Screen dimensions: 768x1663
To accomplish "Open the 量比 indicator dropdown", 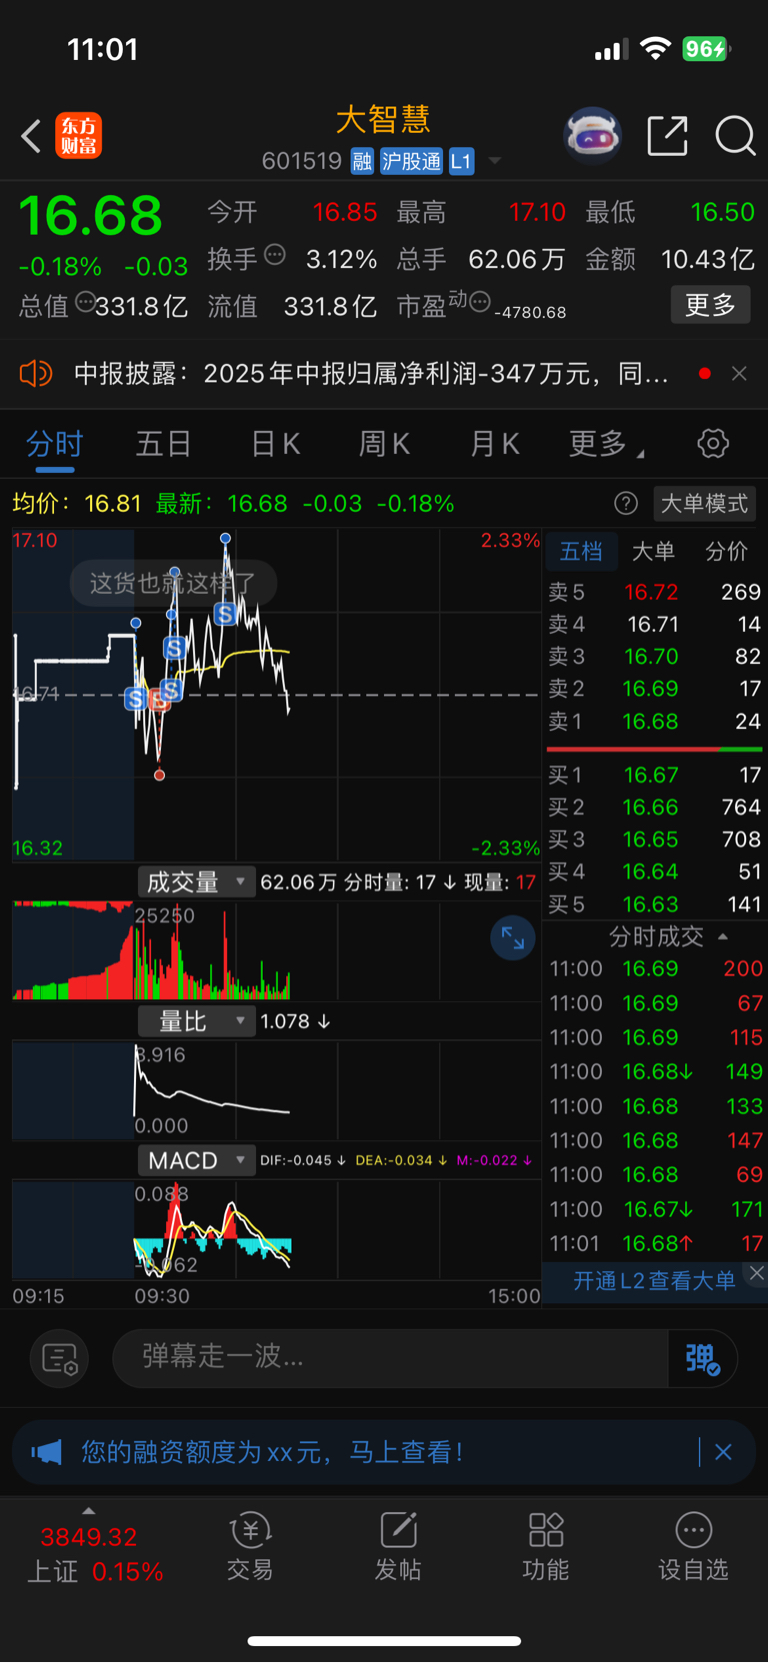I will [196, 1021].
